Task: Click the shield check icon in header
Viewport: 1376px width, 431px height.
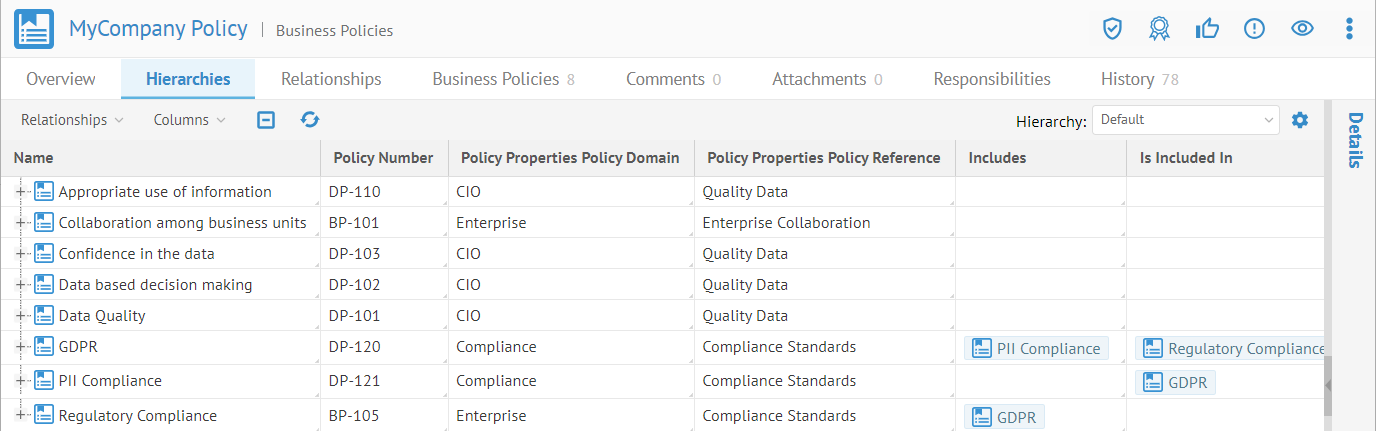Action: (1112, 29)
